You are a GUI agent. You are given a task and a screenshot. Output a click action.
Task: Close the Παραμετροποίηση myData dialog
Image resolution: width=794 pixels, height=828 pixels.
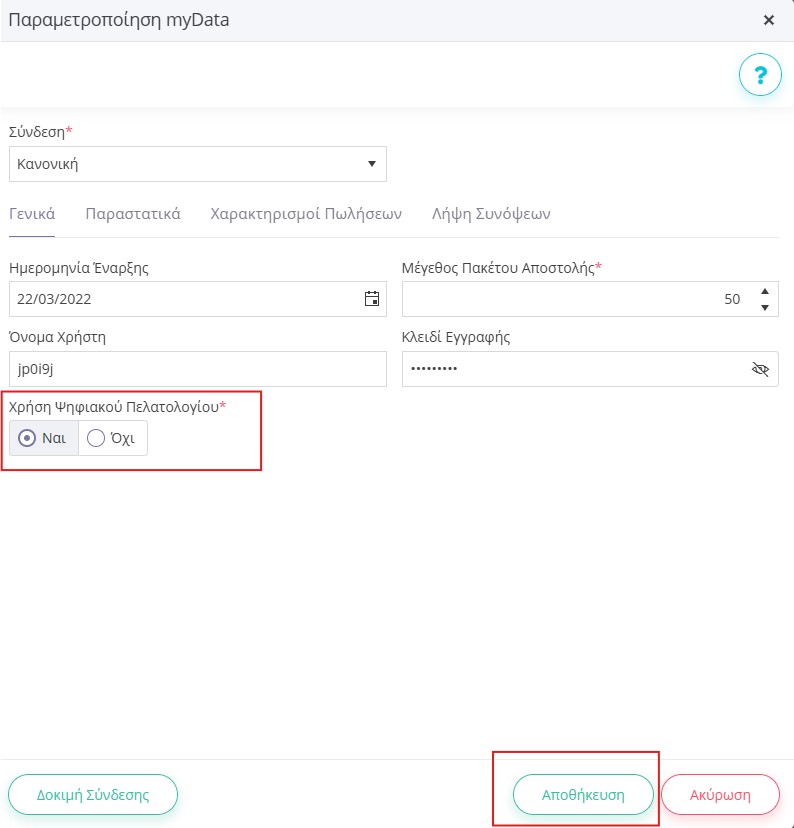pyautogui.click(x=769, y=20)
